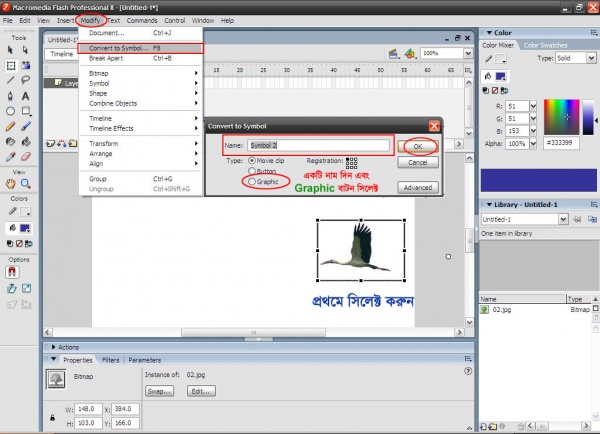Click the Swap... button
The image size is (600, 434).
click(x=160, y=391)
